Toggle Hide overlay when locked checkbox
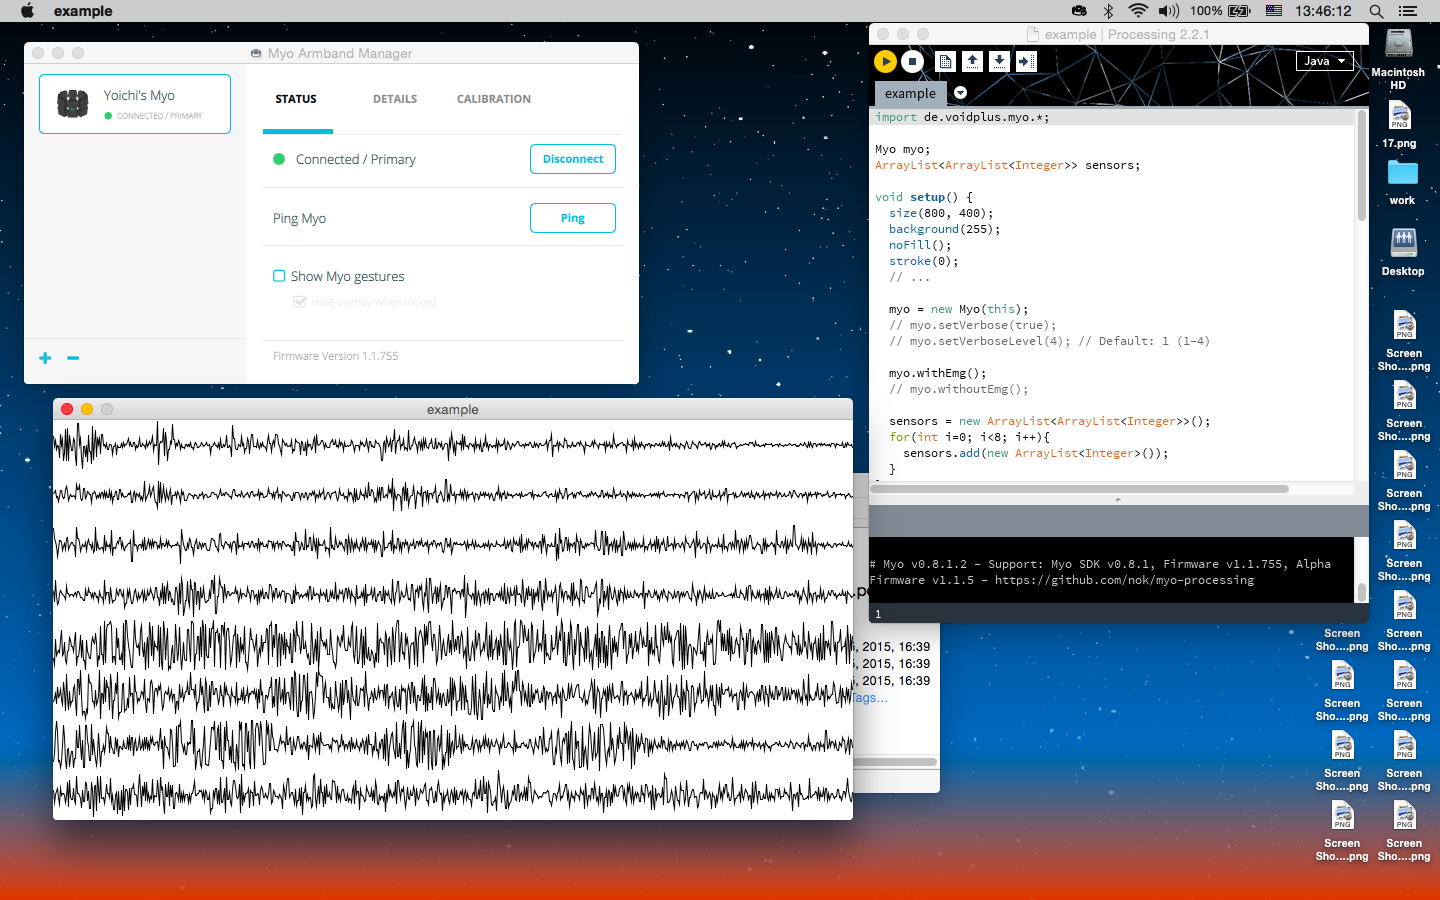This screenshot has width=1440, height=900. 299,302
